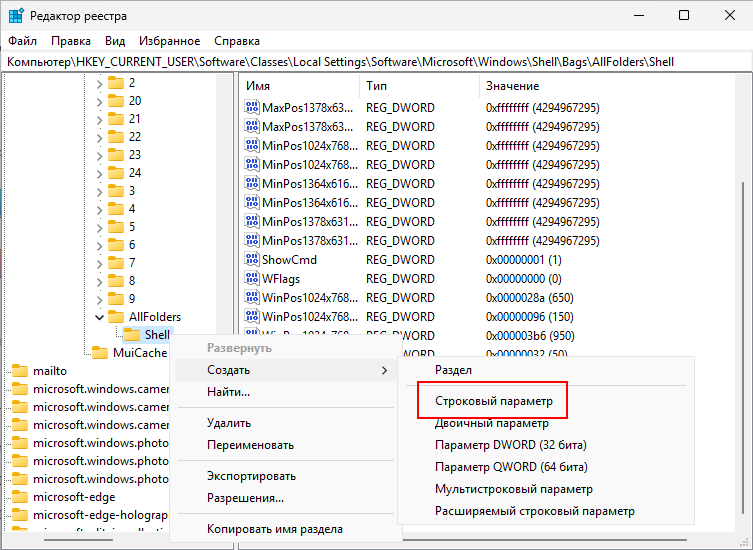Image resolution: width=753 pixels, height=550 pixels.
Task: Click the mailto folder icon
Action: [x=20, y=371]
